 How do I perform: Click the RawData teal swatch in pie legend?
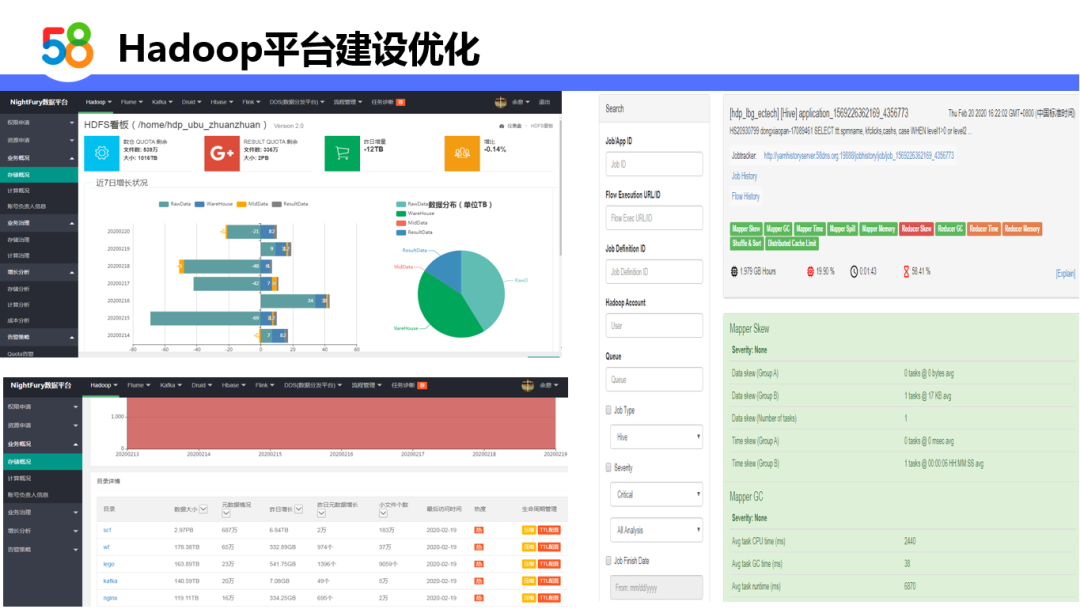click(x=401, y=205)
